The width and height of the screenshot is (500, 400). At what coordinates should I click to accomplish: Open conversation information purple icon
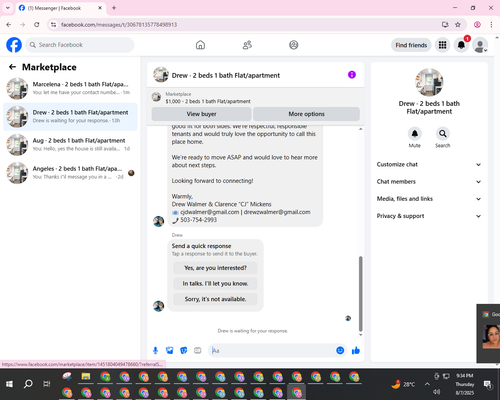click(x=352, y=75)
